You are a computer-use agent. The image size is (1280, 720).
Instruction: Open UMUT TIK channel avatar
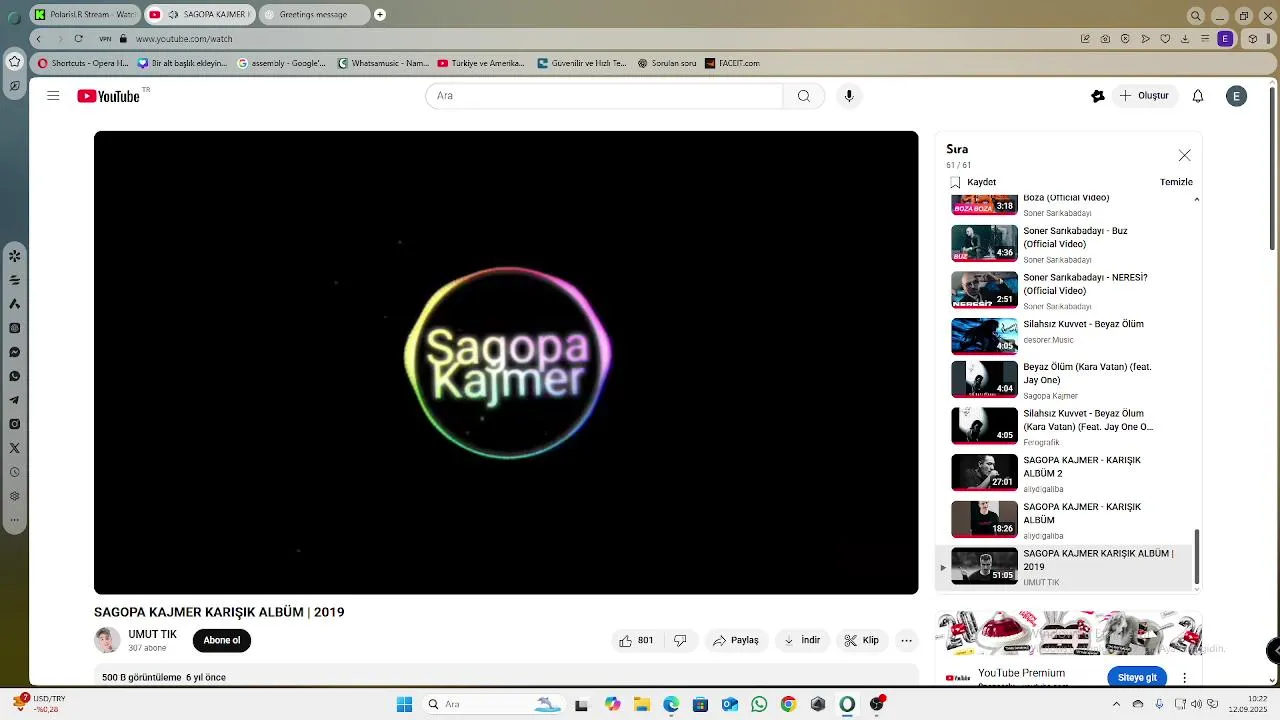coord(107,640)
